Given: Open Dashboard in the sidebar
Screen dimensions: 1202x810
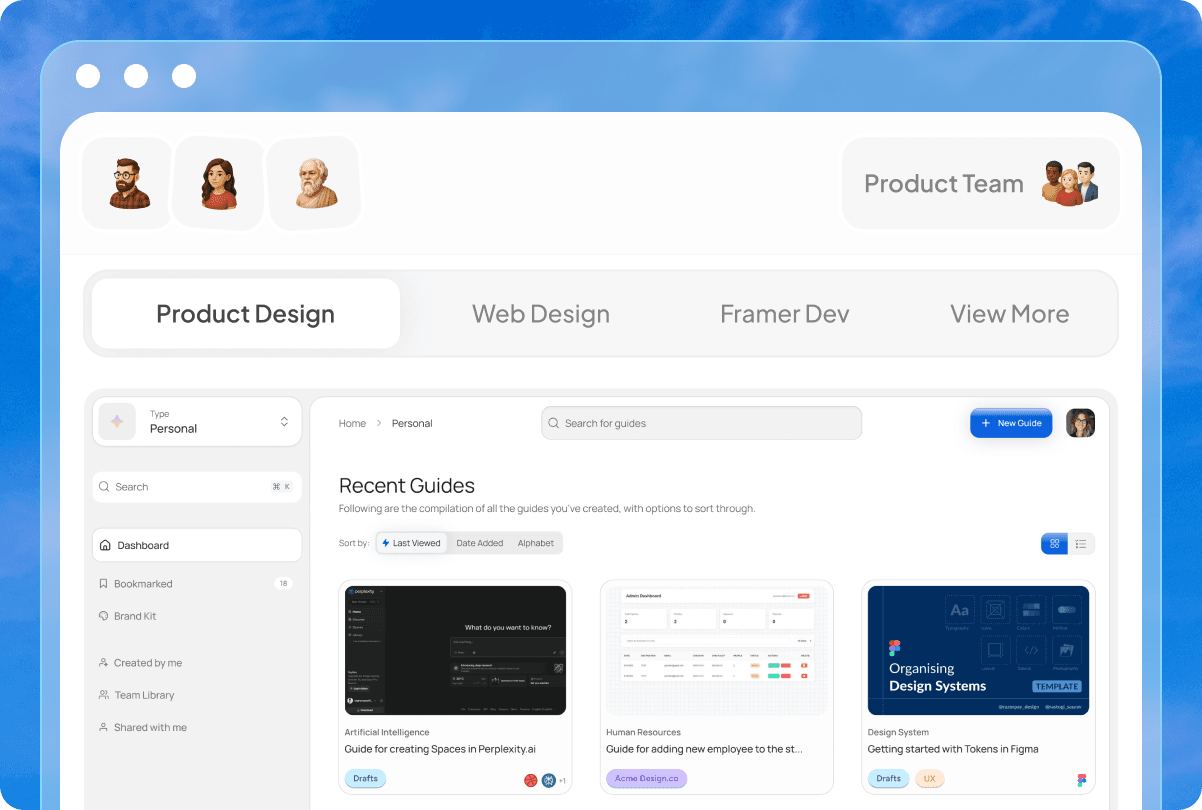Looking at the screenshot, I should (x=197, y=545).
